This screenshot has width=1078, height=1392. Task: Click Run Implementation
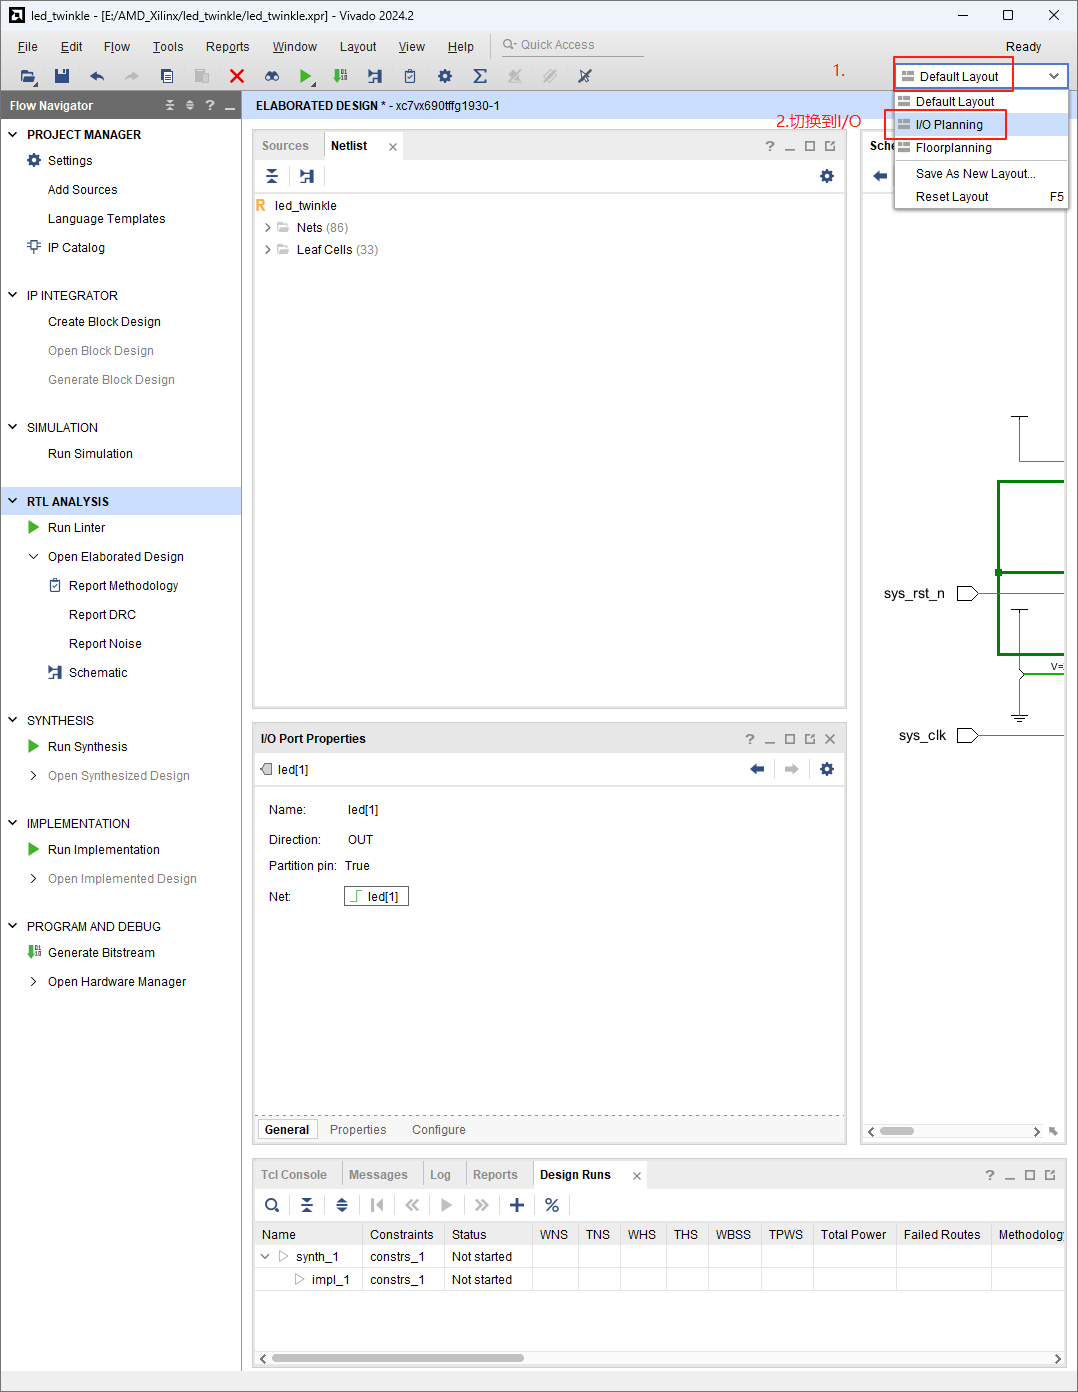pos(104,850)
